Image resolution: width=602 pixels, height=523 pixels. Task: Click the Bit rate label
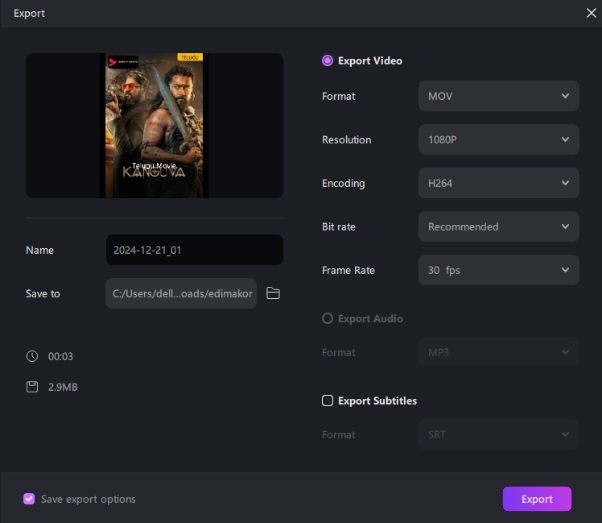[x=339, y=227]
